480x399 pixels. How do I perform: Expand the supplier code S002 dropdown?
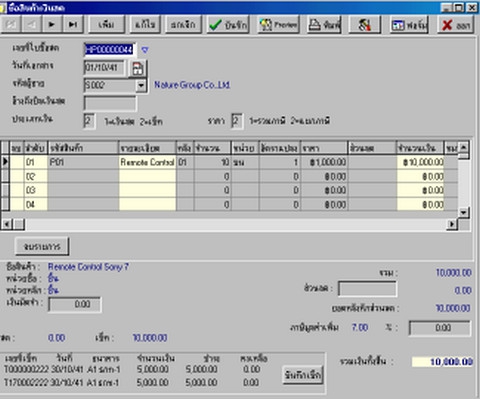[x=141, y=86]
